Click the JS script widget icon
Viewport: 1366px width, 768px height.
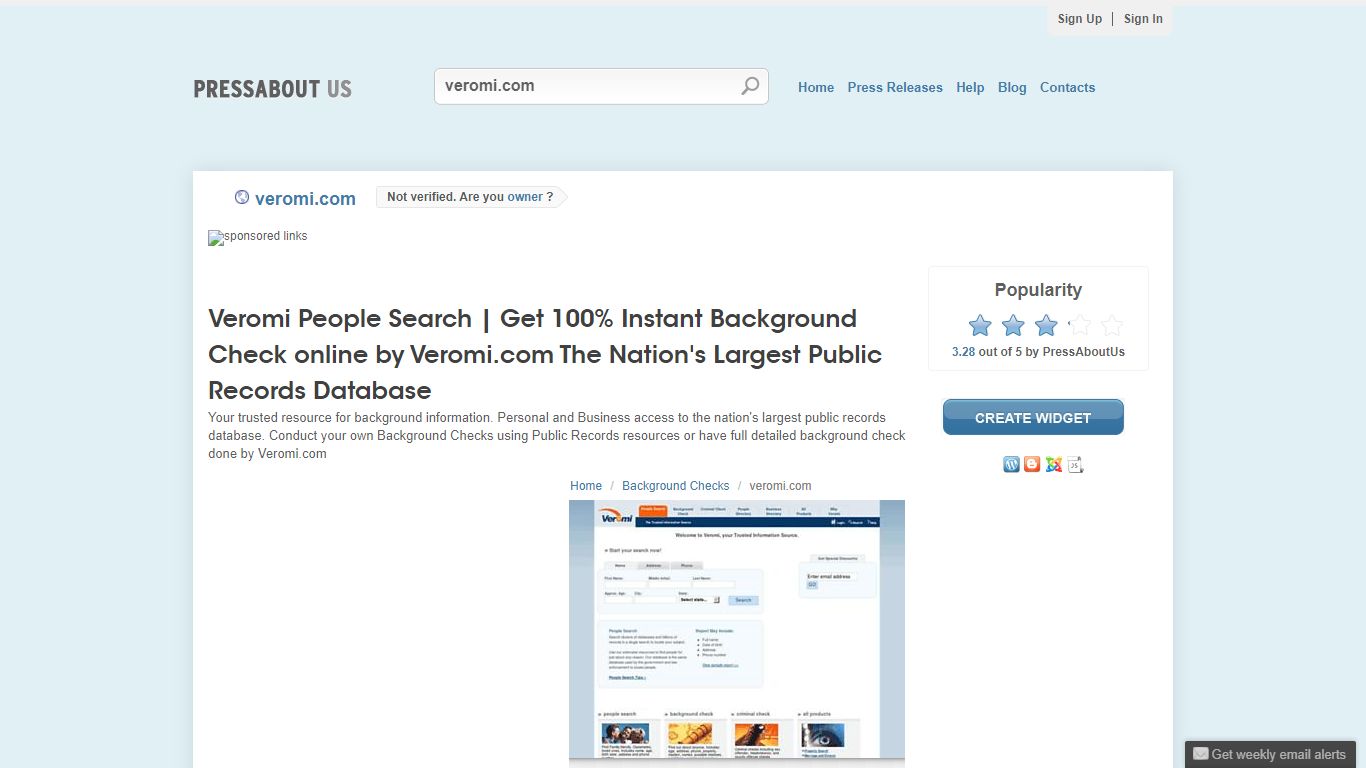click(1075, 464)
